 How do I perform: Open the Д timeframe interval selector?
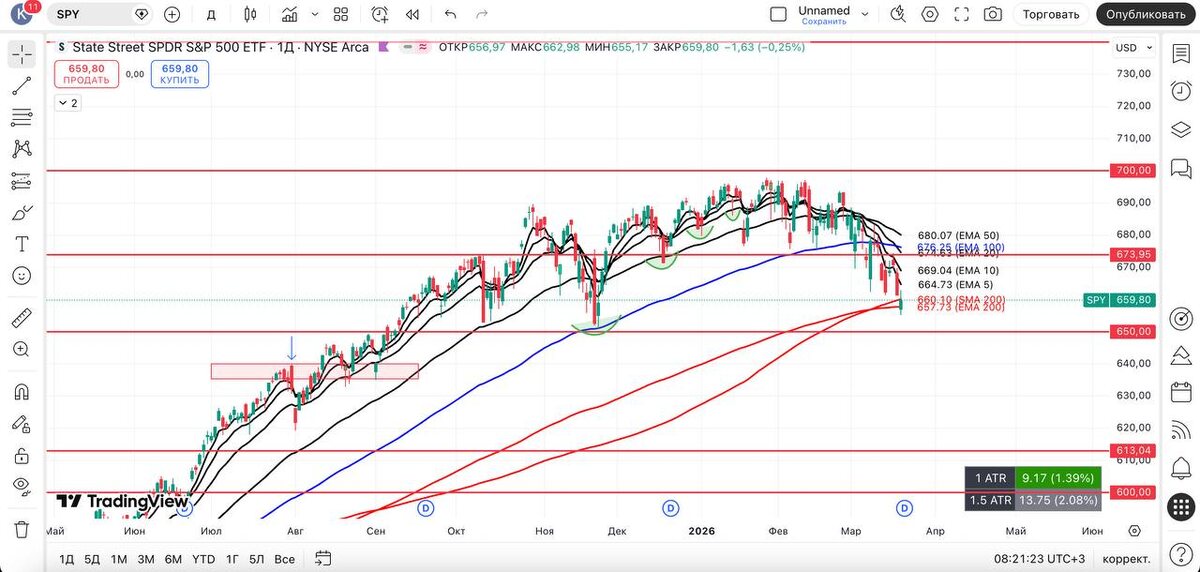(210, 14)
